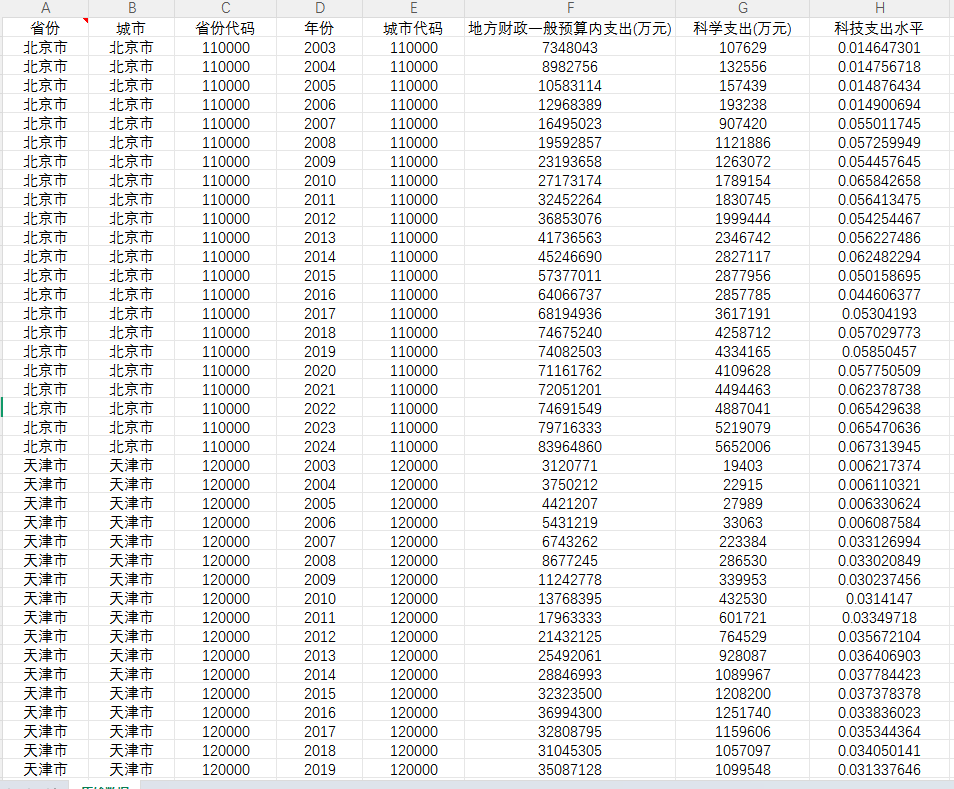Viewport: 954px width, 789px height.
Task: Click the value 0.031337646
Action: tap(880, 770)
